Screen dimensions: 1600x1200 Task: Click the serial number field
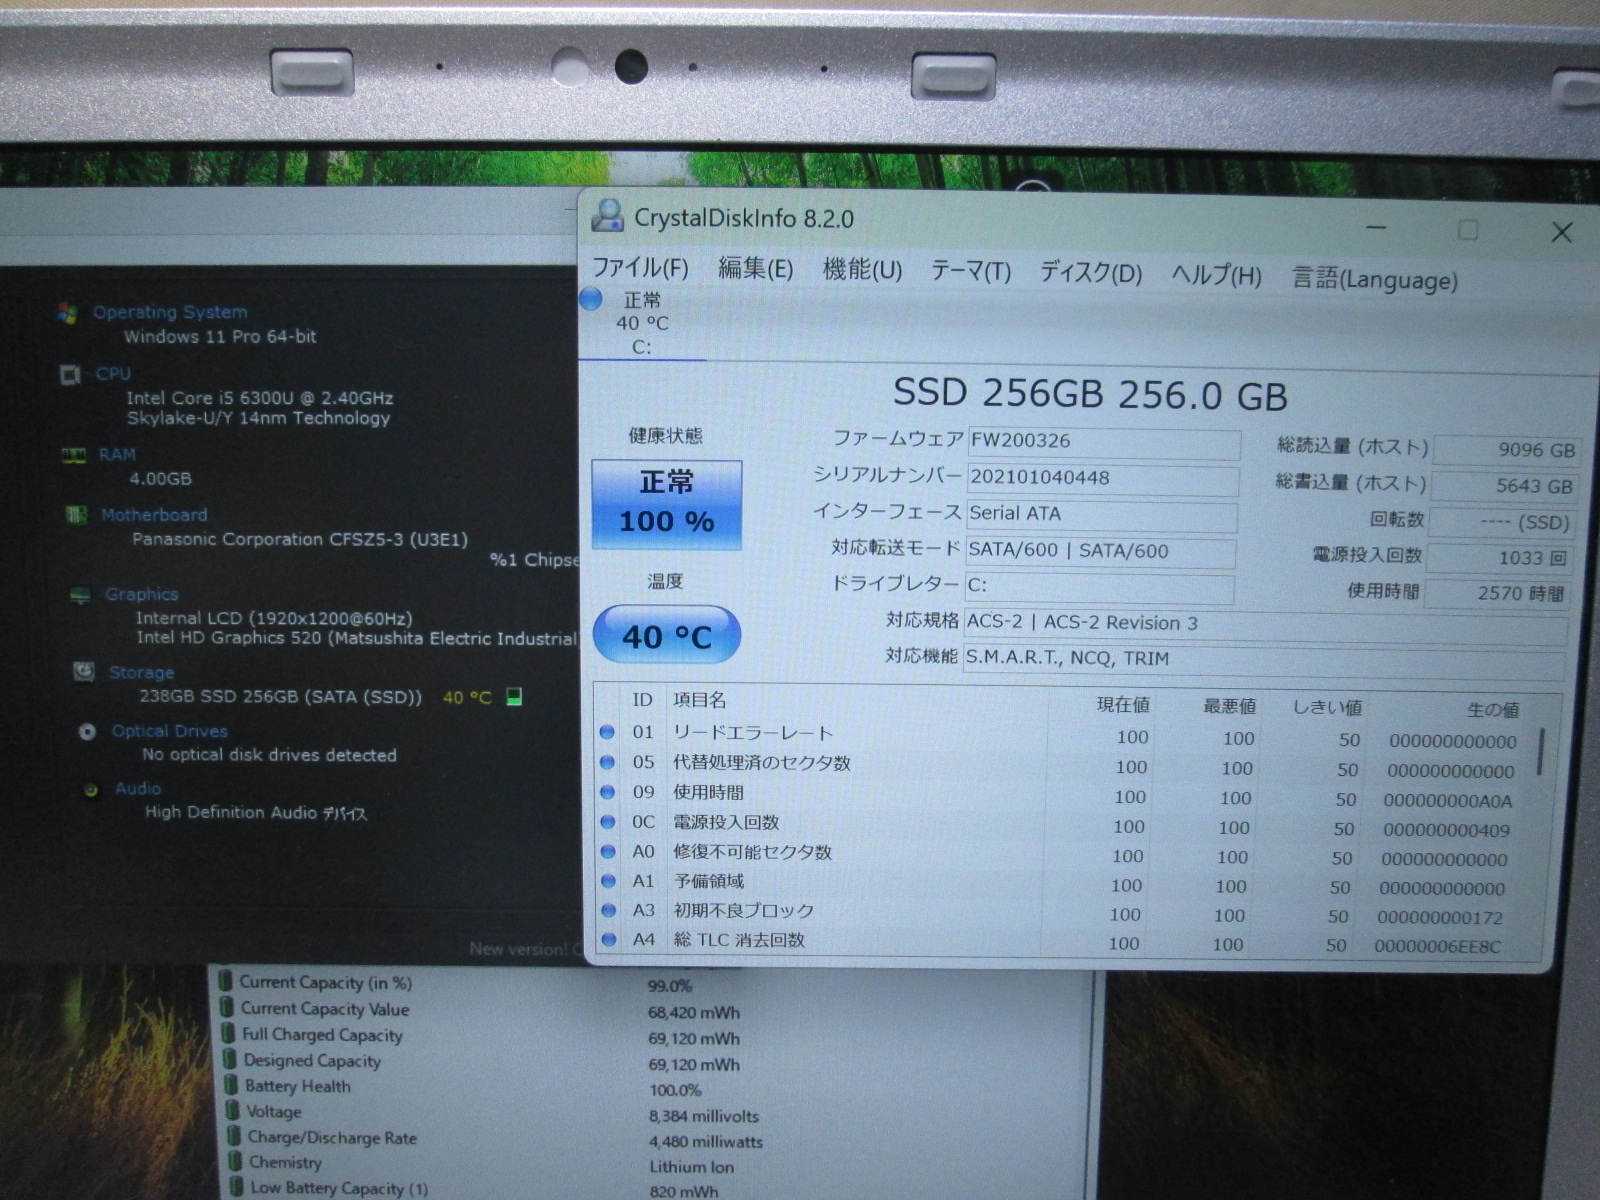pyautogui.click(x=1102, y=478)
